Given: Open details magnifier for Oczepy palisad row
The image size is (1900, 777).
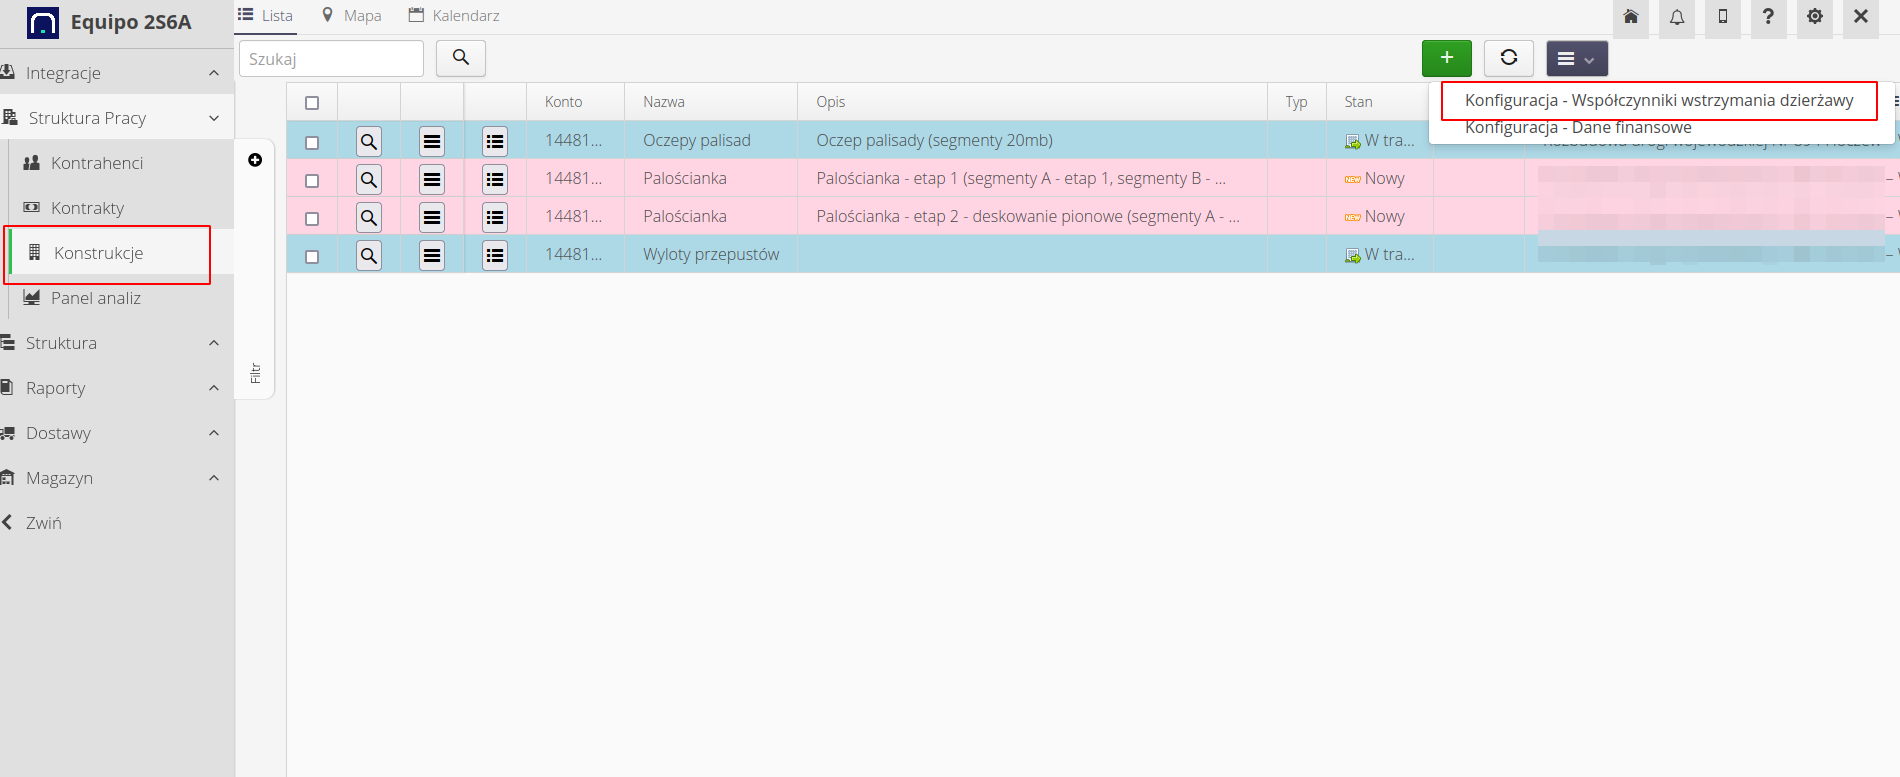Looking at the screenshot, I should point(369,142).
